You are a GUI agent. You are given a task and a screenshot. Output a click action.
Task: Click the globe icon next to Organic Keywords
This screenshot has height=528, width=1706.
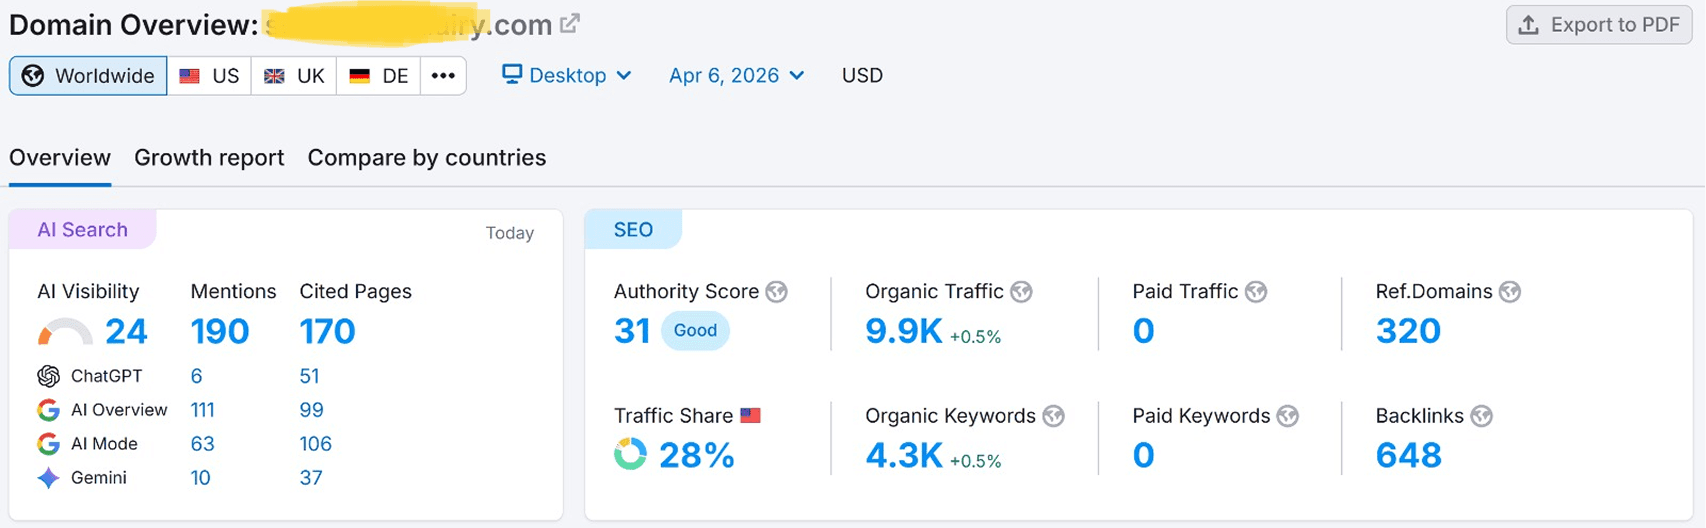[x=1053, y=416]
